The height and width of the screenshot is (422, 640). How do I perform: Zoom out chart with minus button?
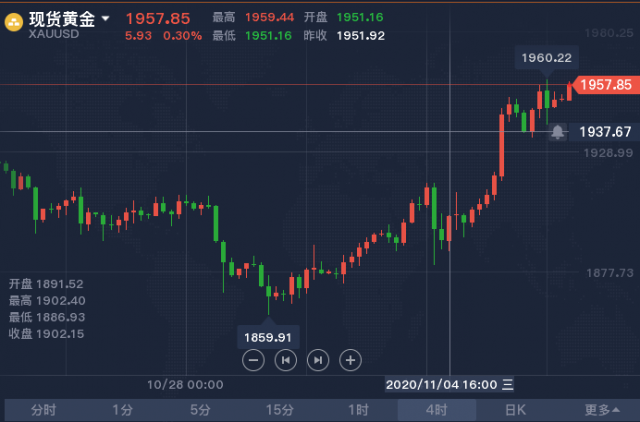tap(253, 360)
